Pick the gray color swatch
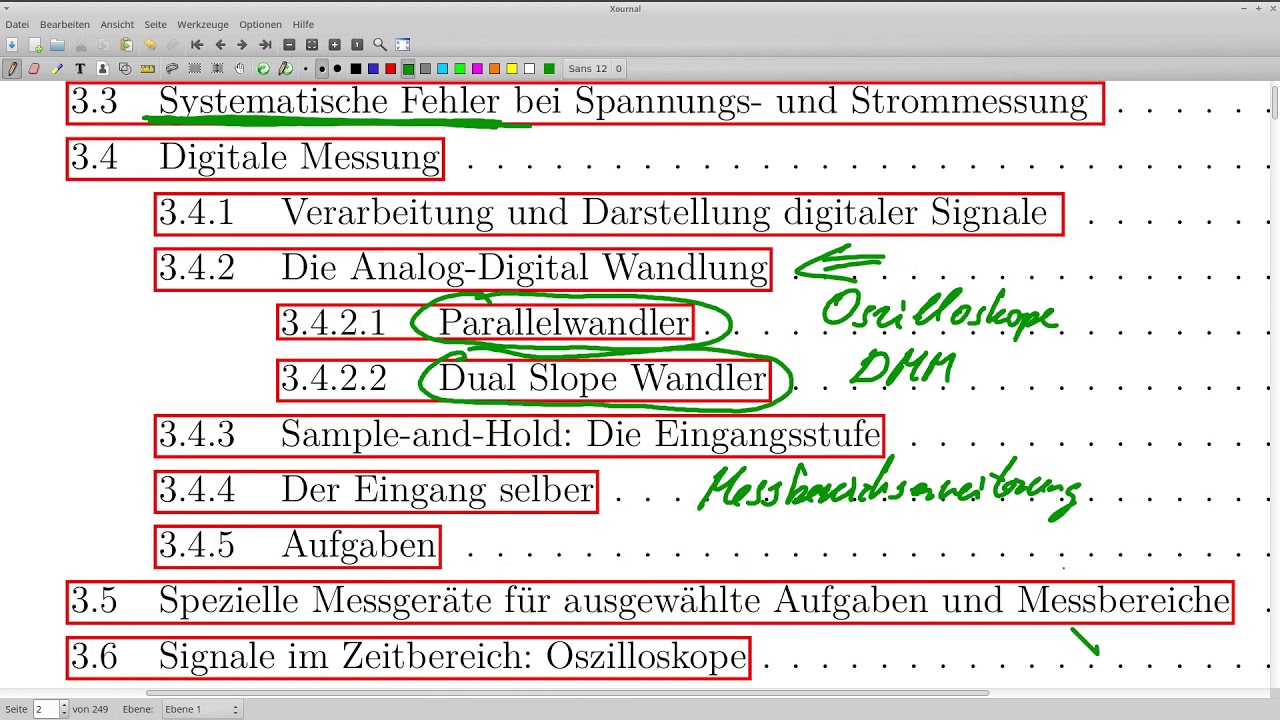This screenshot has height=720, width=1280. pos(425,69)
